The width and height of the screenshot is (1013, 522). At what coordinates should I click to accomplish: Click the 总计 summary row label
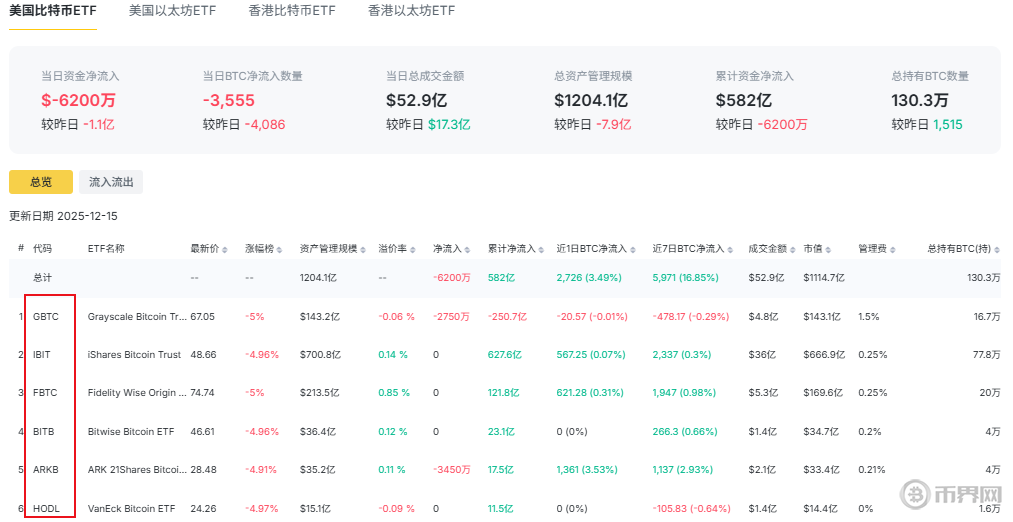point(43,278)
